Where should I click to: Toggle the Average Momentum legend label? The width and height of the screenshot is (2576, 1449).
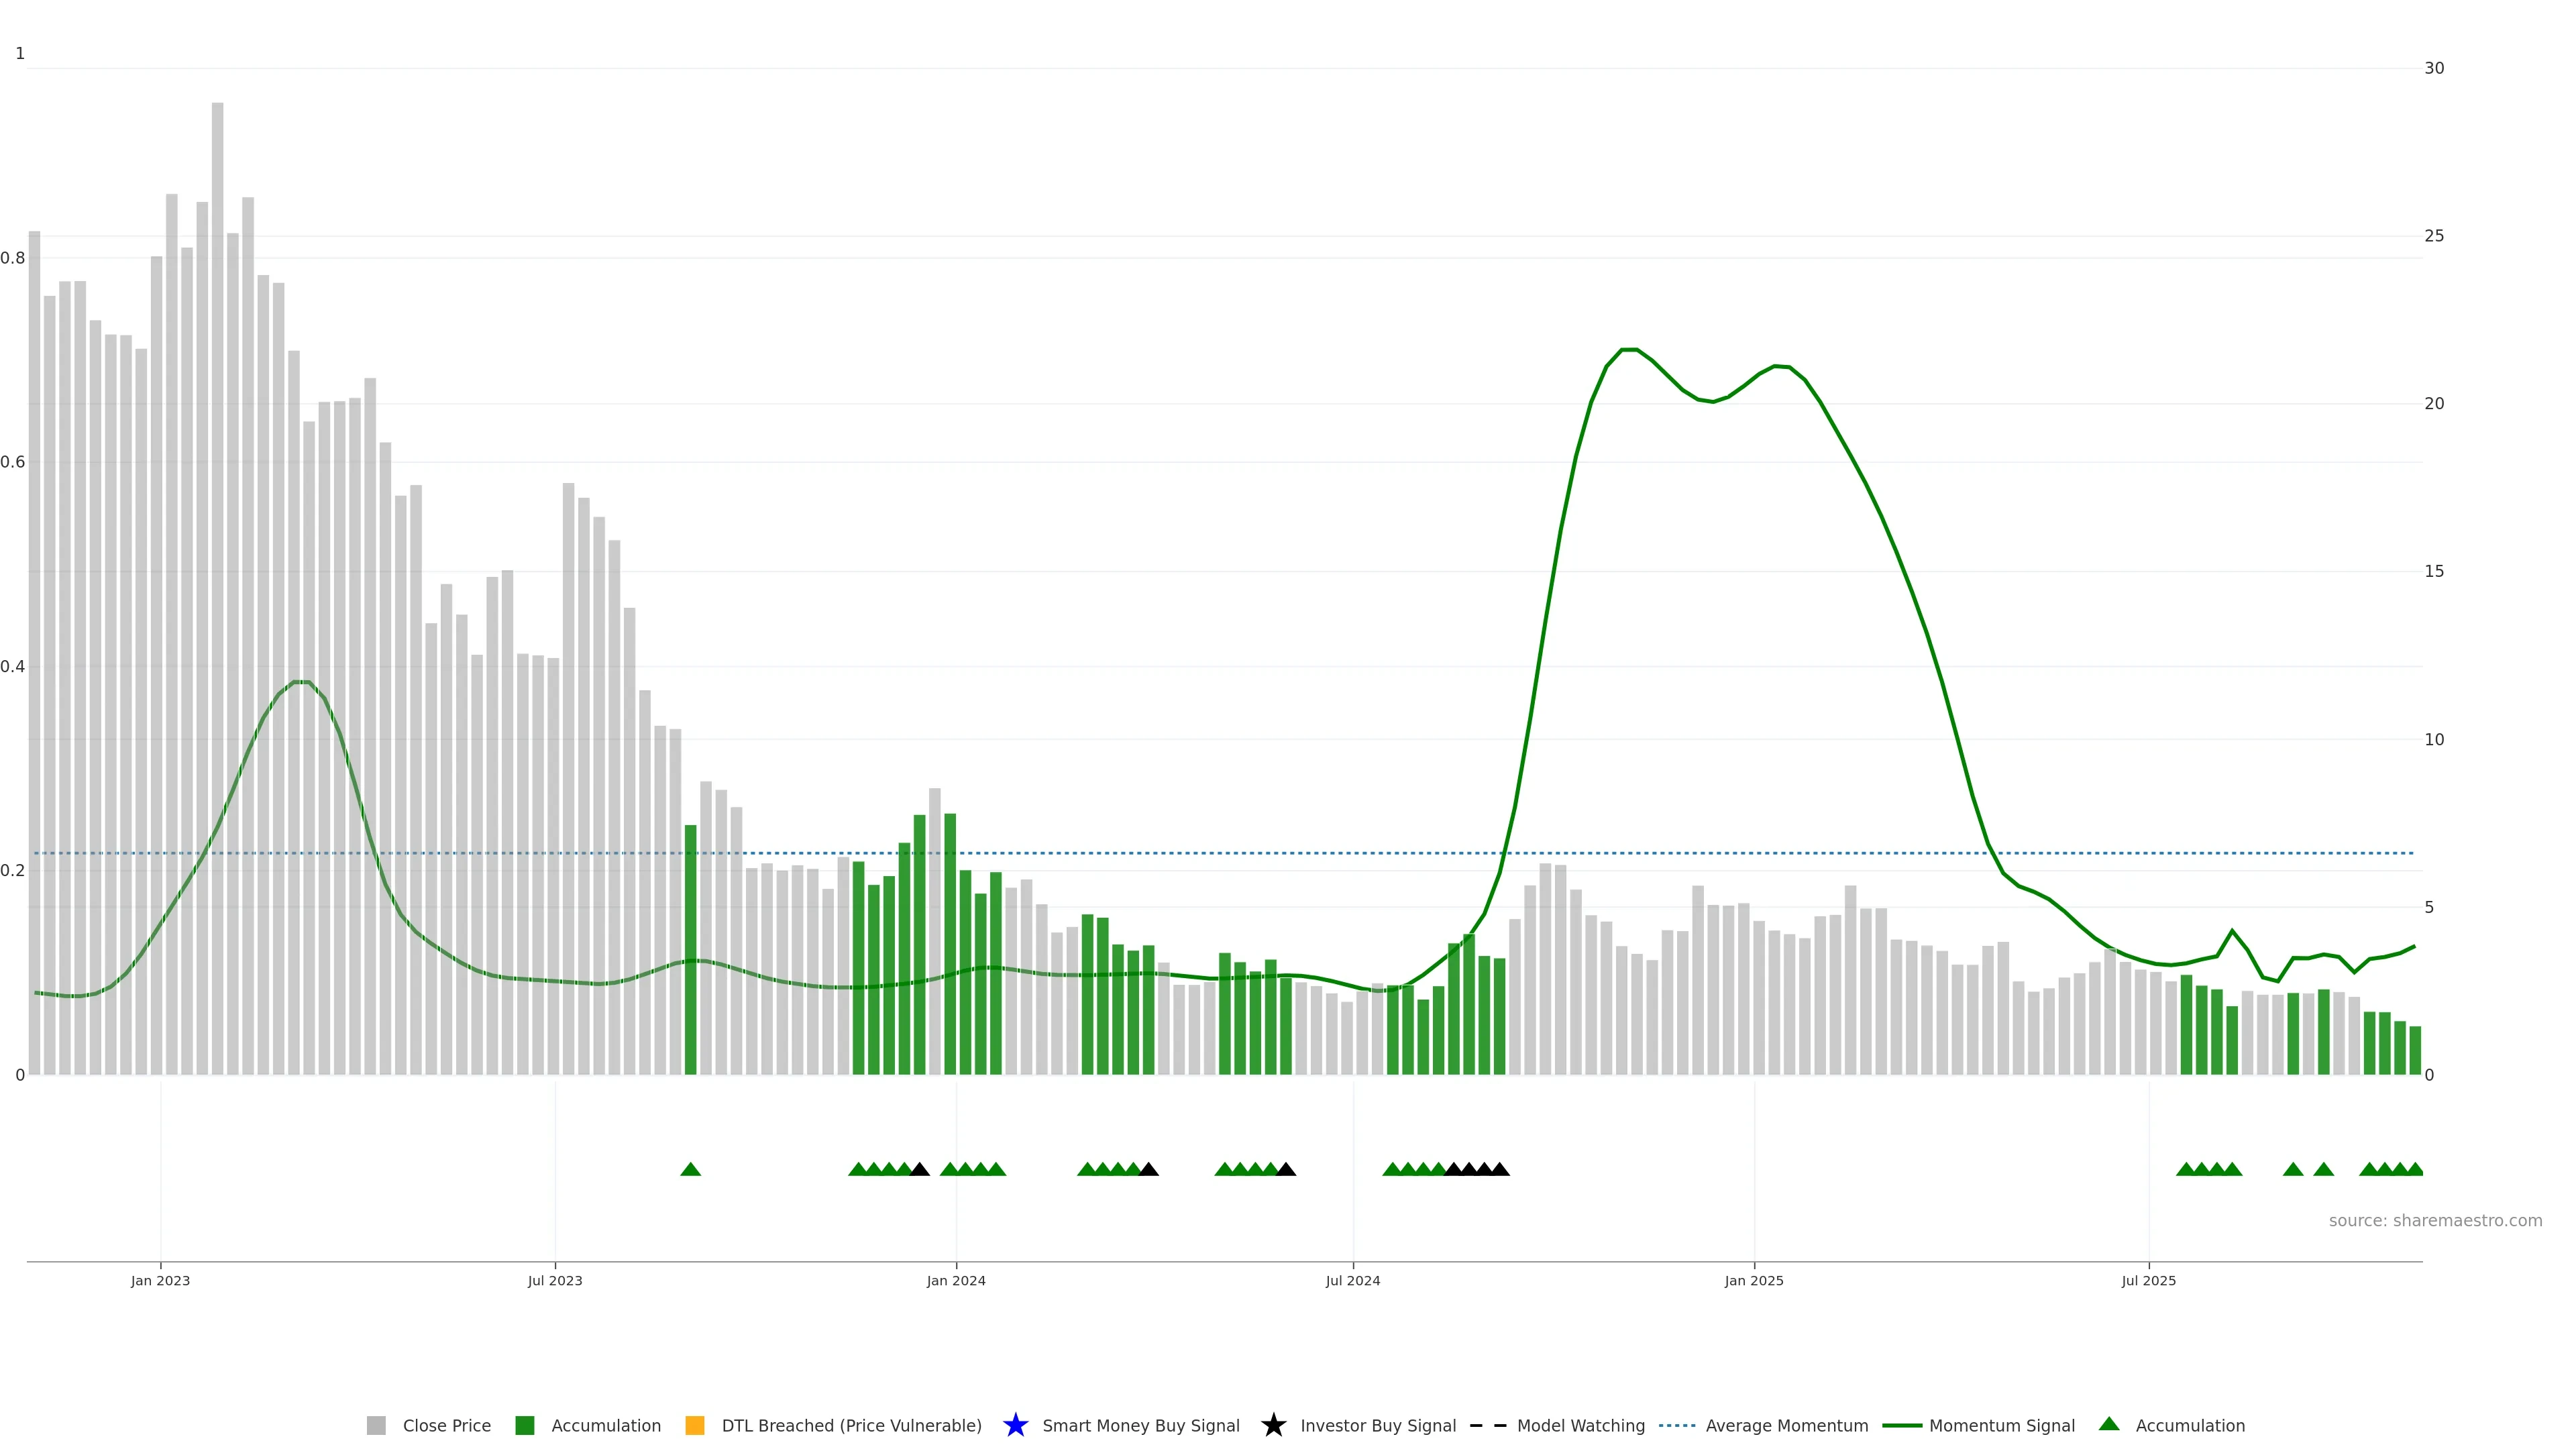click(x=1786, y=1425)
